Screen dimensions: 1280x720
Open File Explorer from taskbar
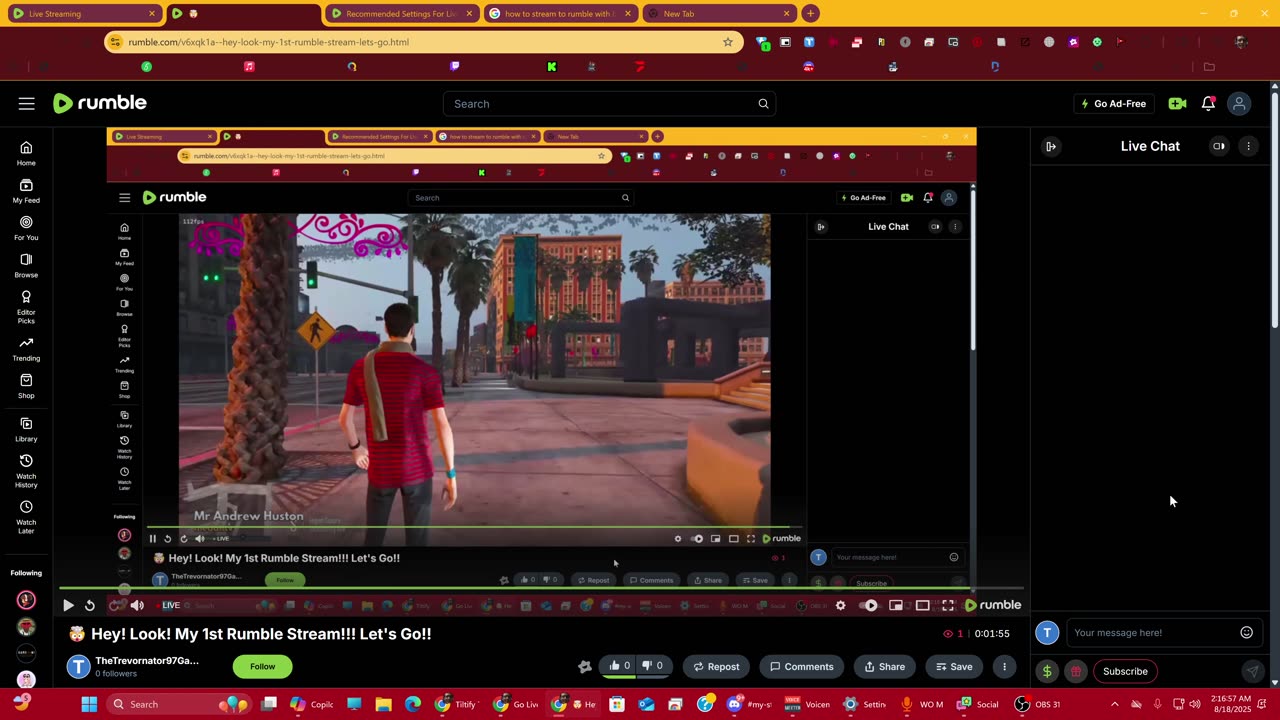coord(383,704)
